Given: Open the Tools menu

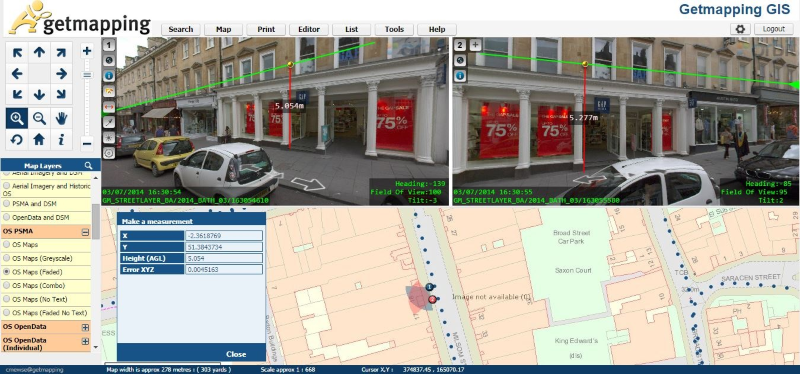Looking at the screenshot, I should (x=394, y=30).
